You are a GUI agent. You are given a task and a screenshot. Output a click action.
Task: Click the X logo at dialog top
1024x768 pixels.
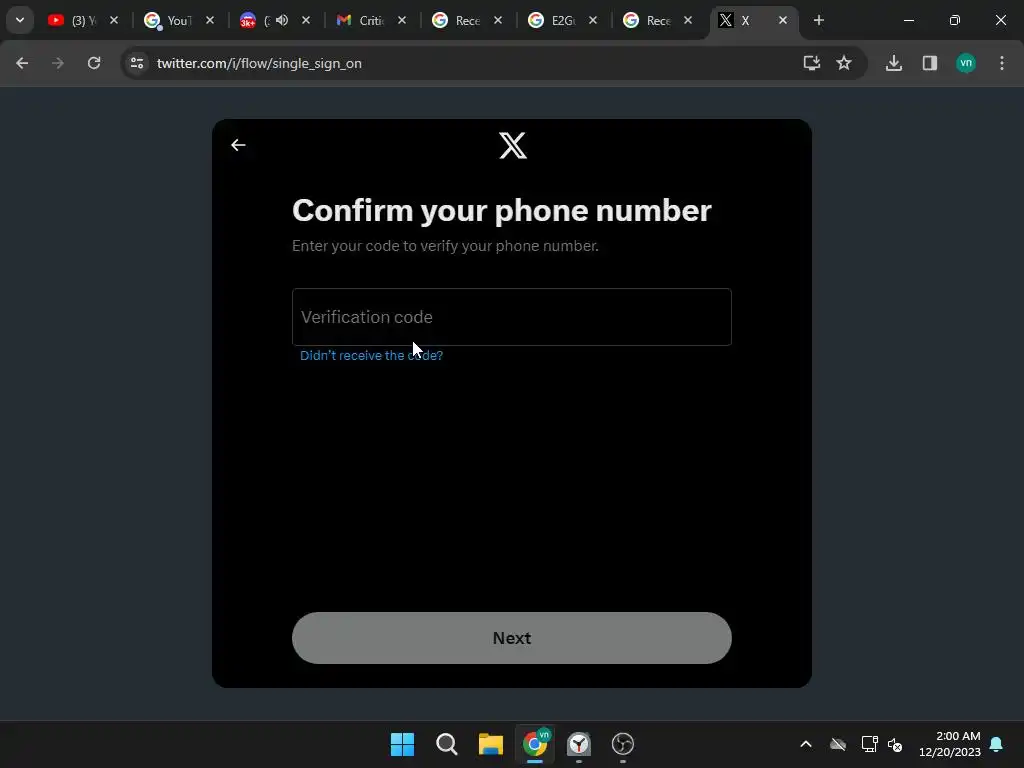[x=513, y=145]
